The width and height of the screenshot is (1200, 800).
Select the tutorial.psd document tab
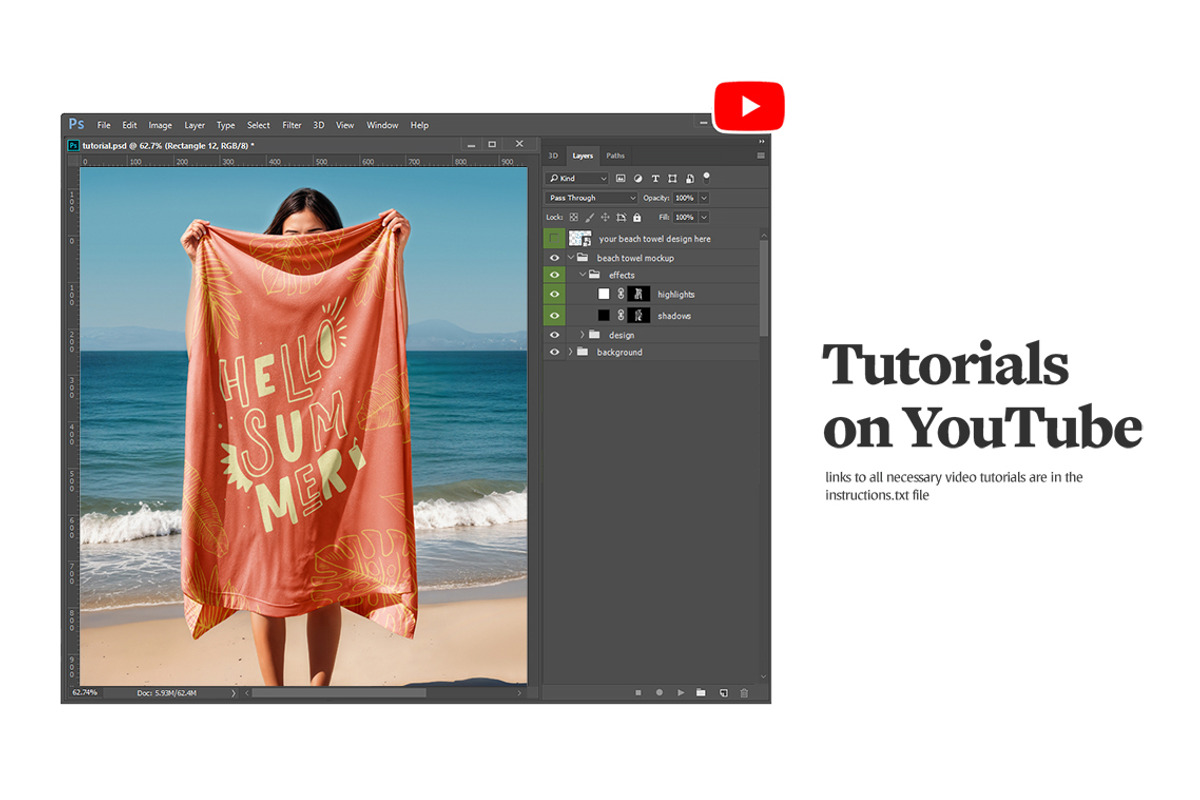(168, 145)
